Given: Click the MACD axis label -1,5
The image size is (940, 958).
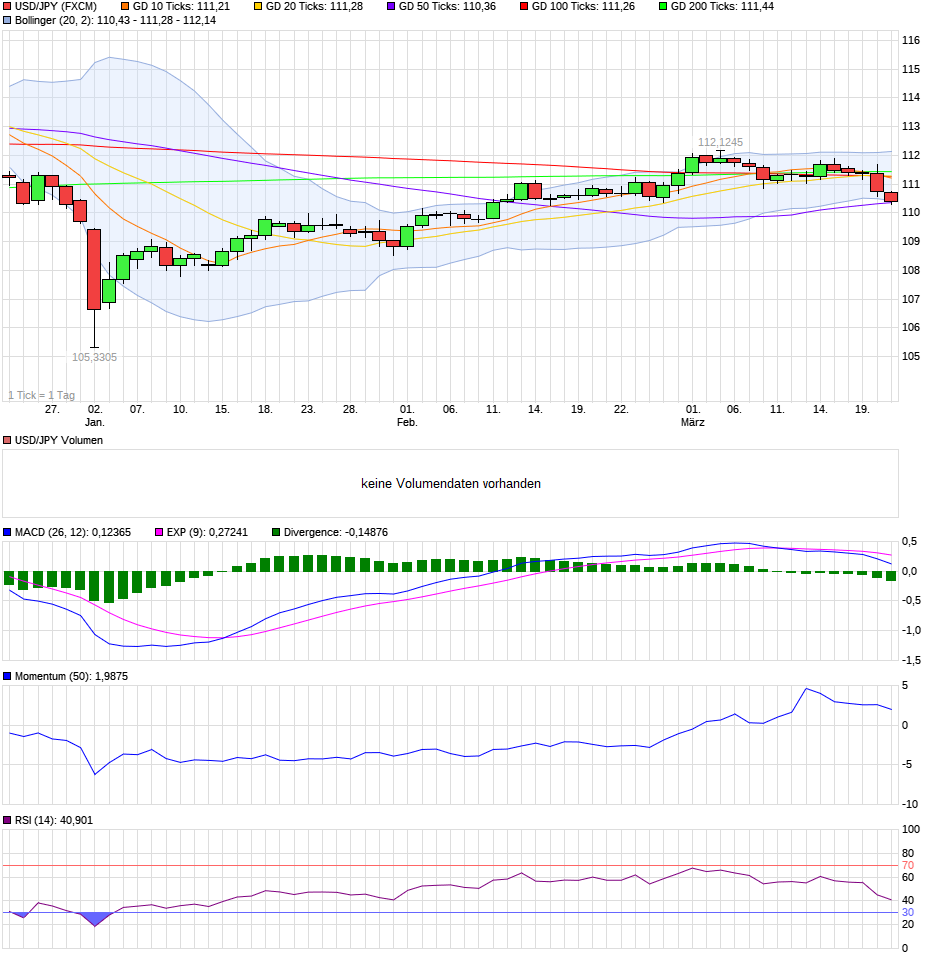Looking at the screenshot, I should [x=911, y=660].
